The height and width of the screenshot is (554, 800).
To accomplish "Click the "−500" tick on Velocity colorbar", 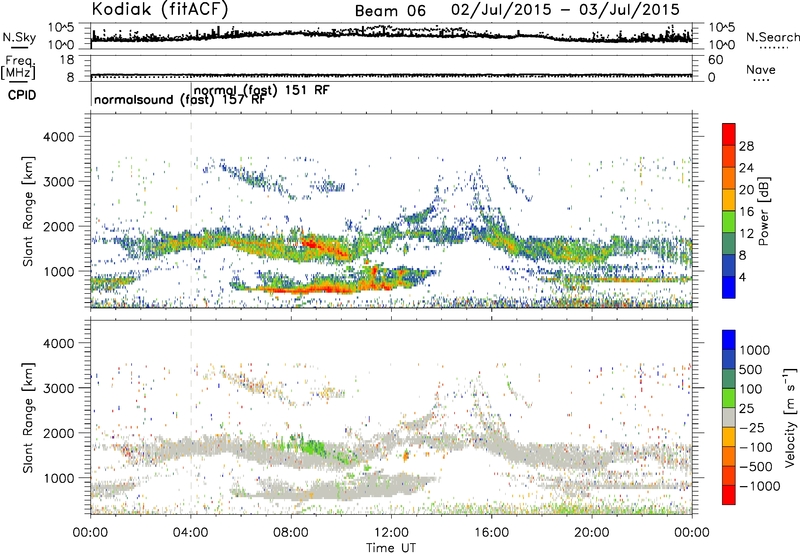I will [x=756, y=466].
